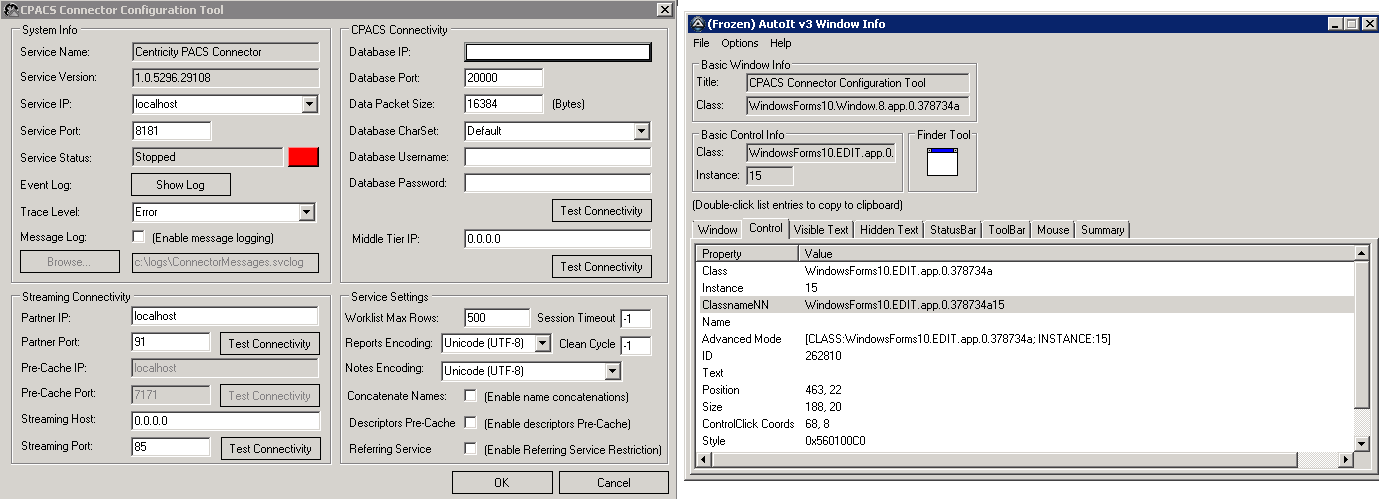
Task: Open the Database CharSet dropdown
Action: pyautogui.click(x=641, y=131)
